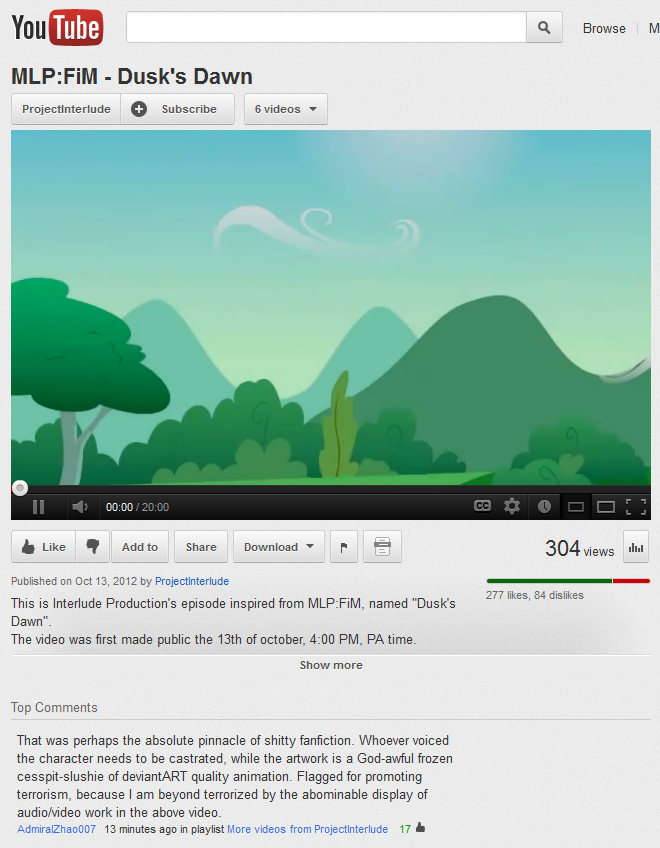
Task: Open AdmiralZhao007 commenter profile
Action: tap(56, 829)
